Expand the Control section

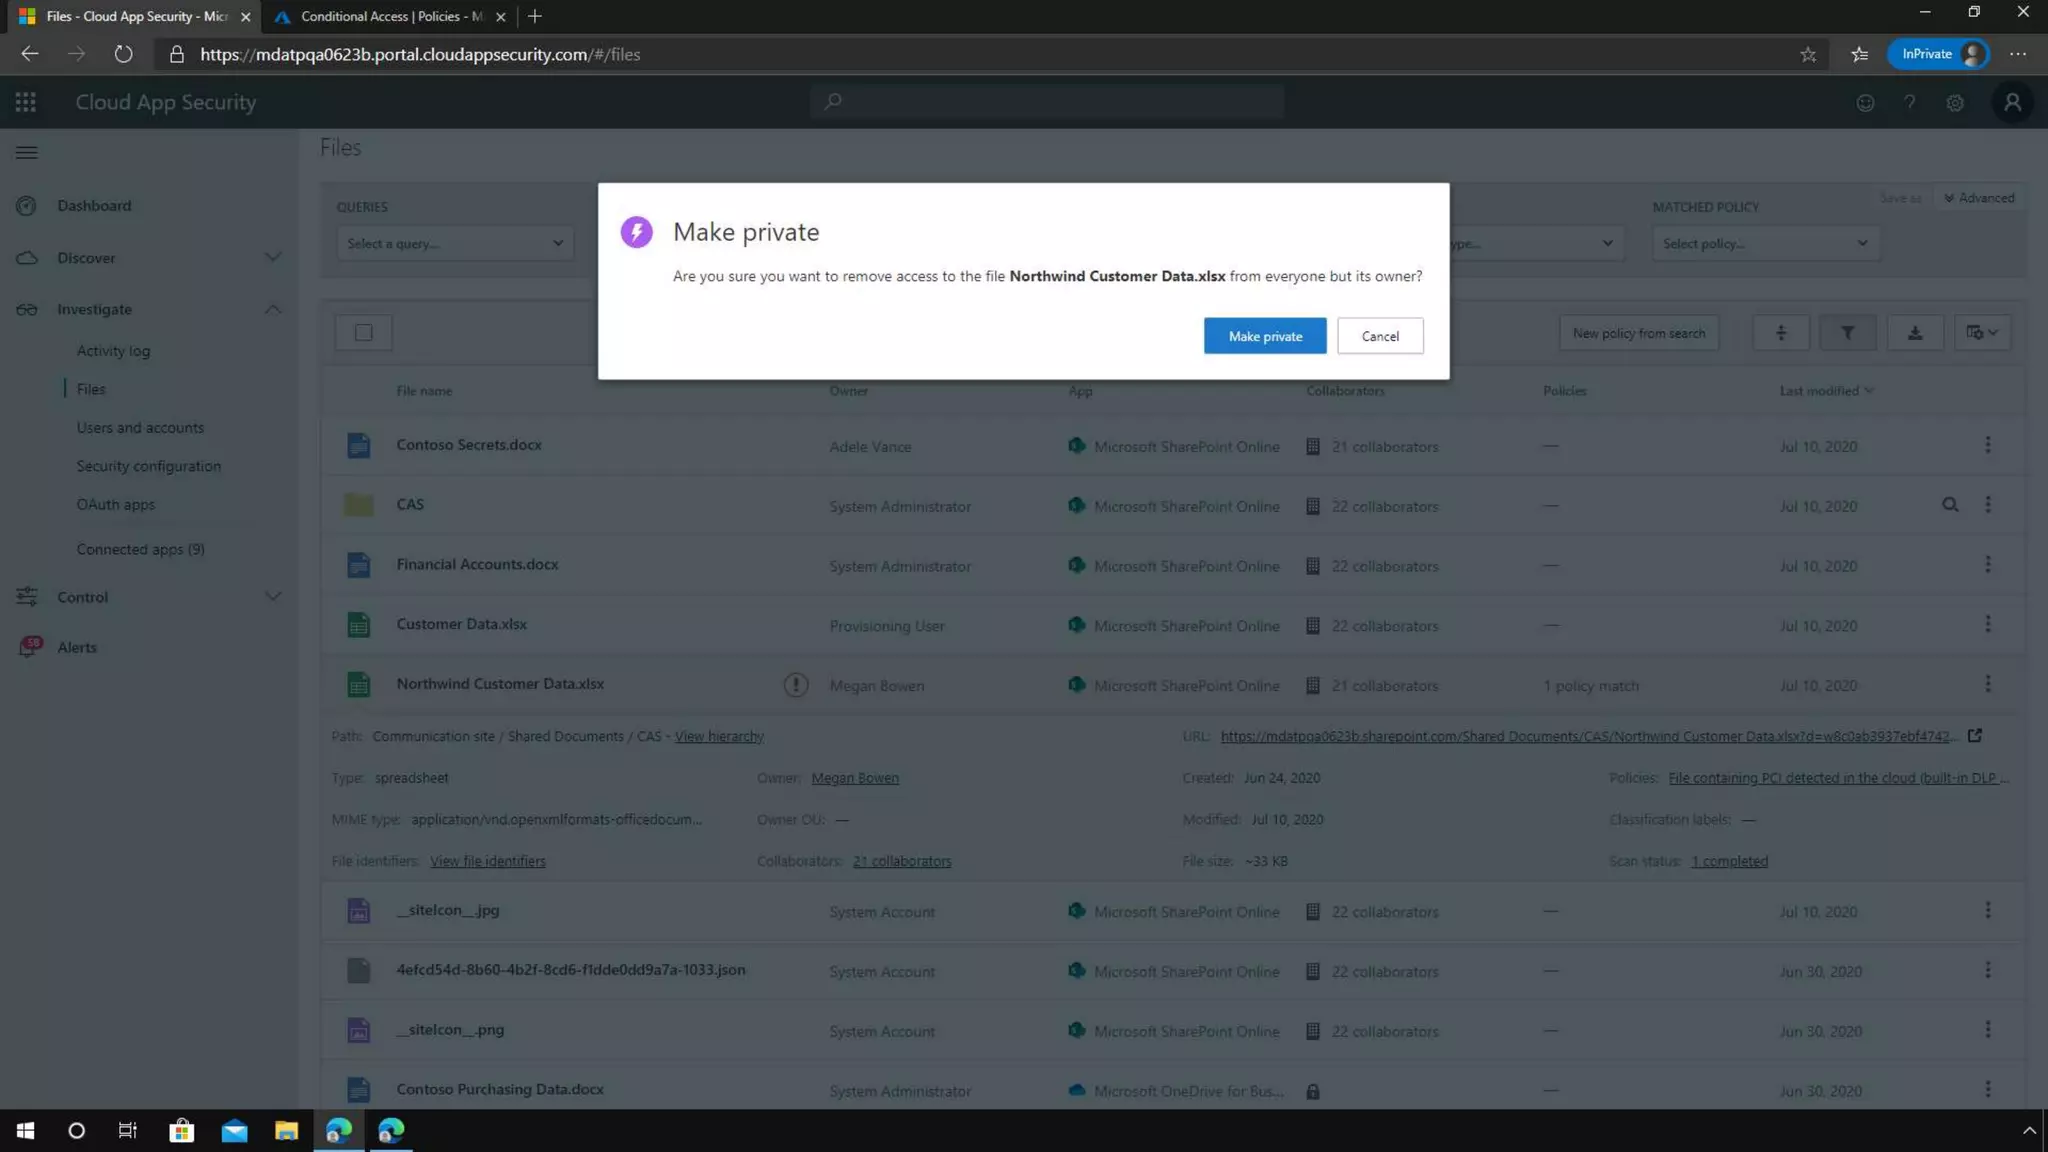click(272, 597)
